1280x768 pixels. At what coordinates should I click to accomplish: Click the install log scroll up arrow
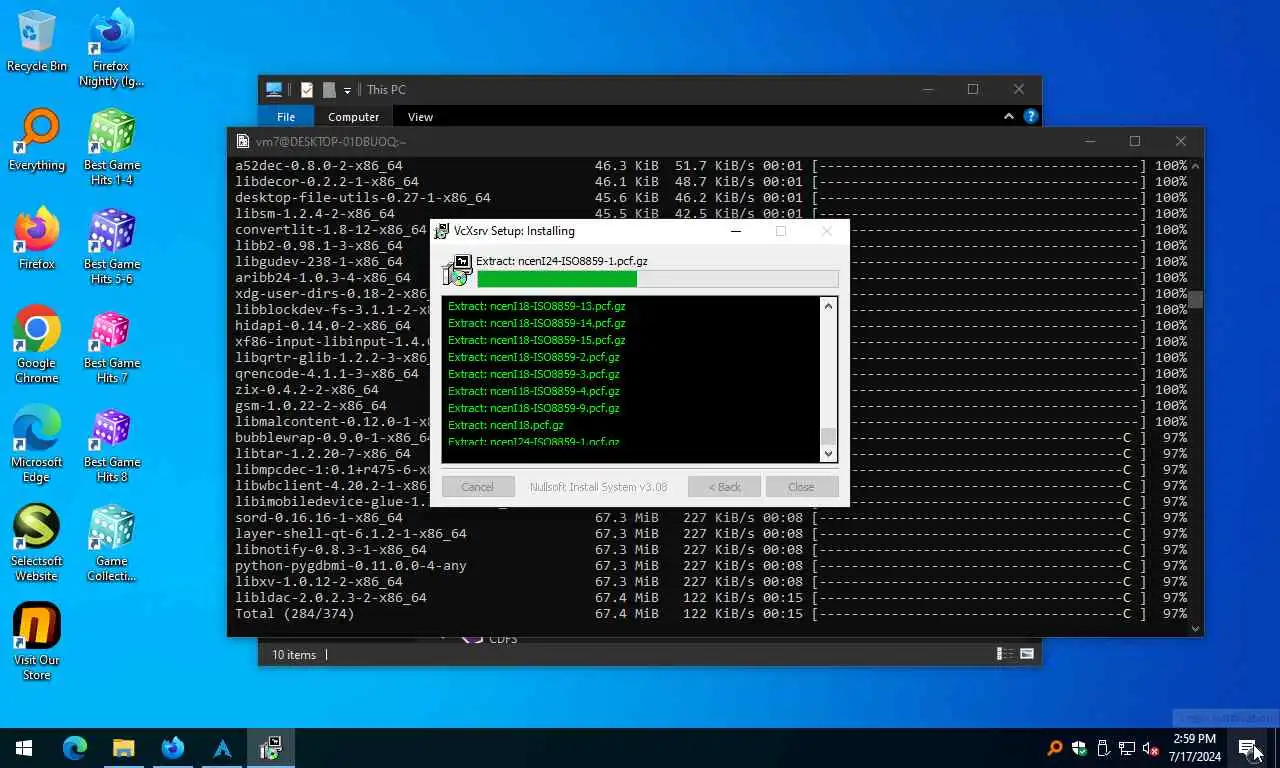(x=828, y=306)
